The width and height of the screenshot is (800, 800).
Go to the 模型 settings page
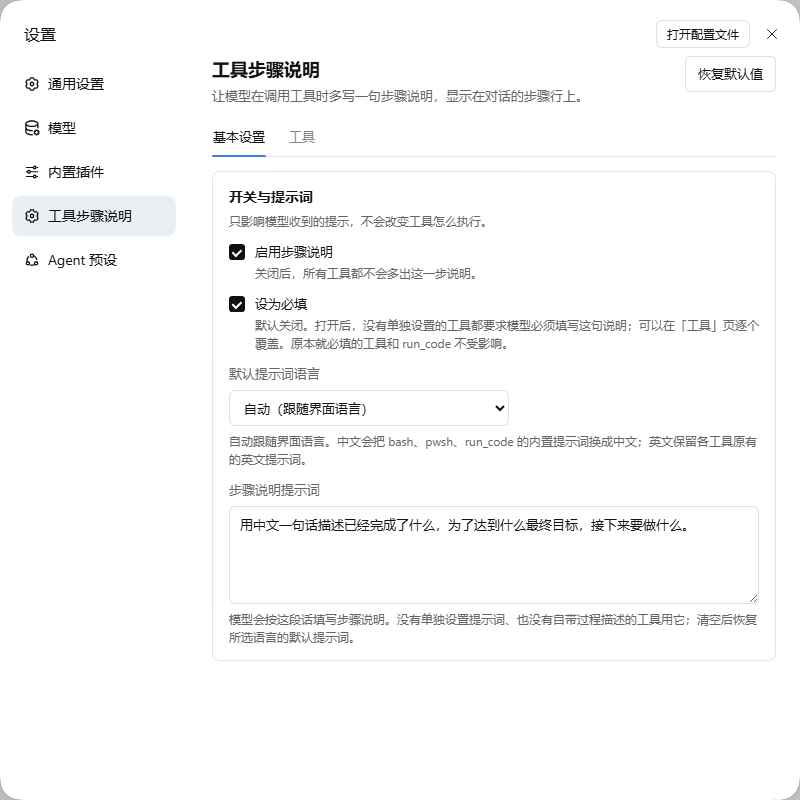[94, 128]
